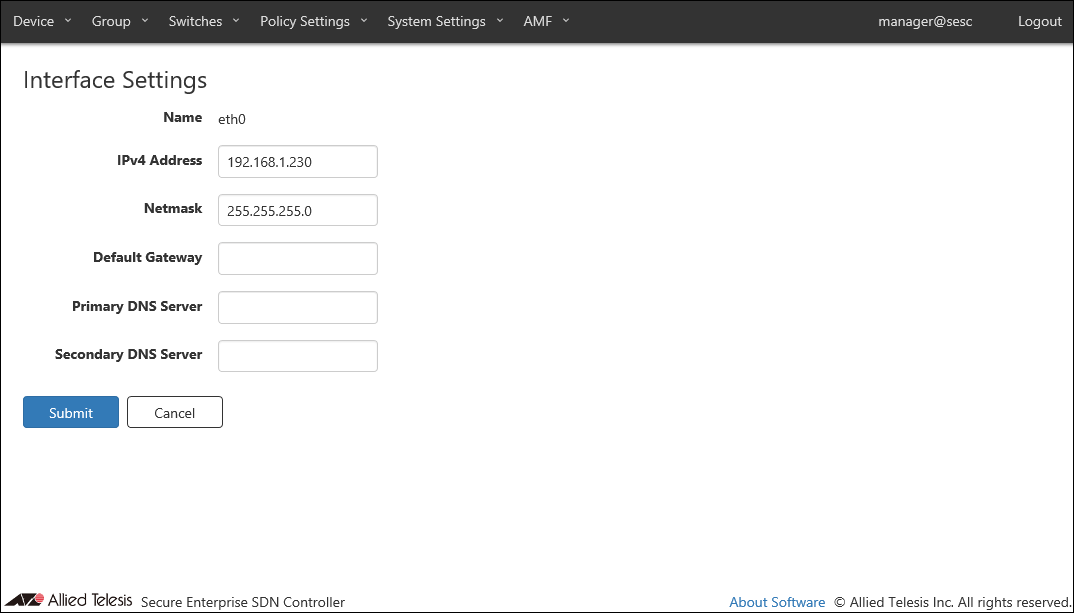Open the AMF menu label

[537, 21]
